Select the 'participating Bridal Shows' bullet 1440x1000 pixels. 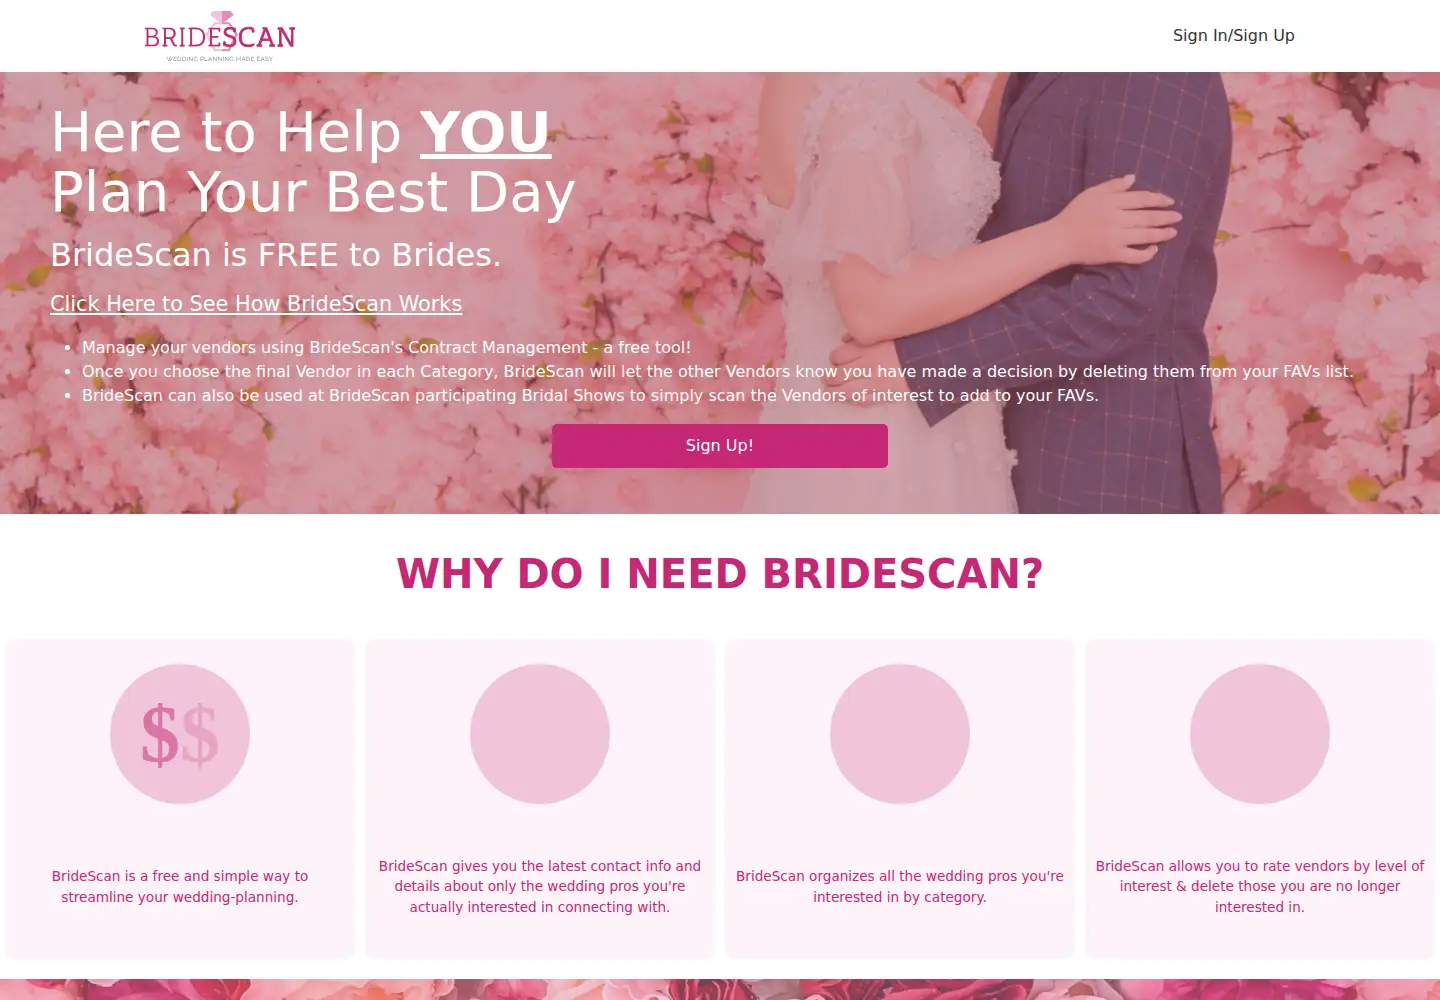(590, 395)
